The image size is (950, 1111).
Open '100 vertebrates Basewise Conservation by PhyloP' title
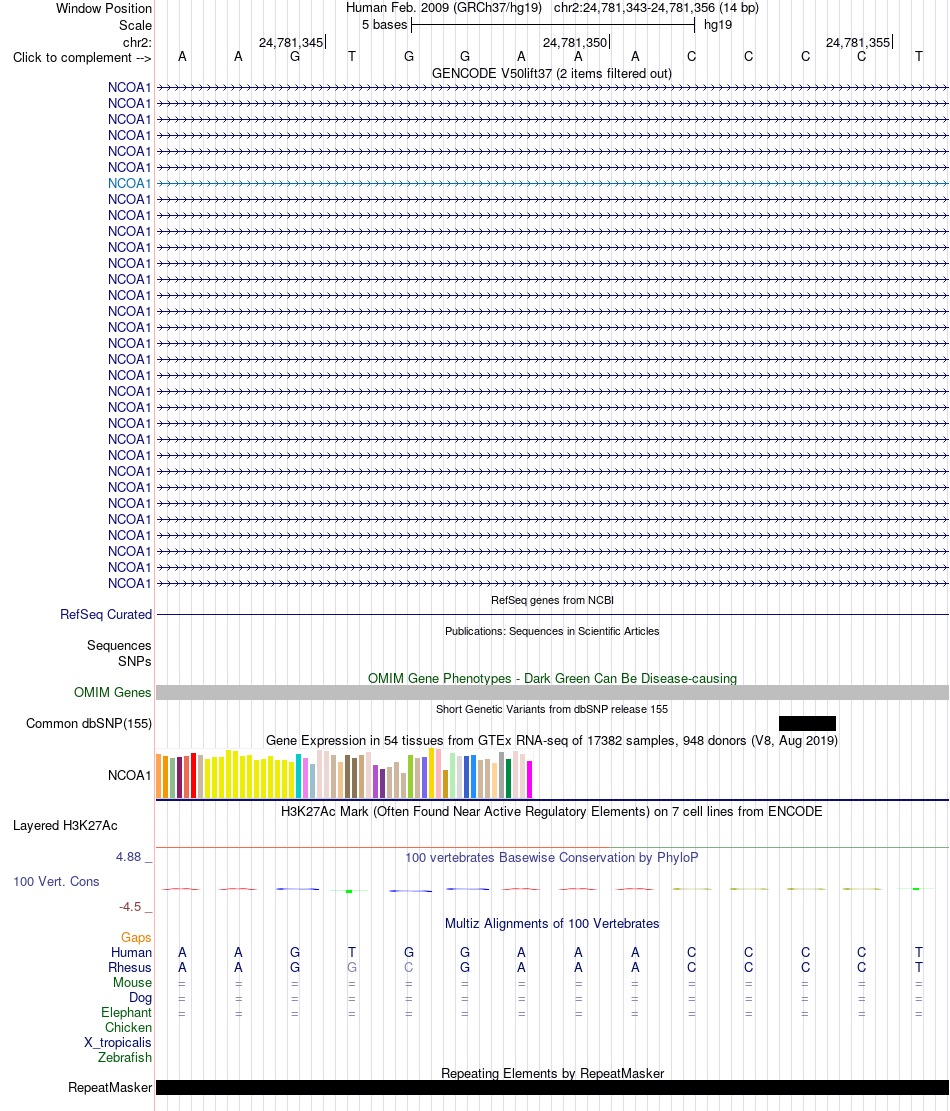click(x=552, y=857)
